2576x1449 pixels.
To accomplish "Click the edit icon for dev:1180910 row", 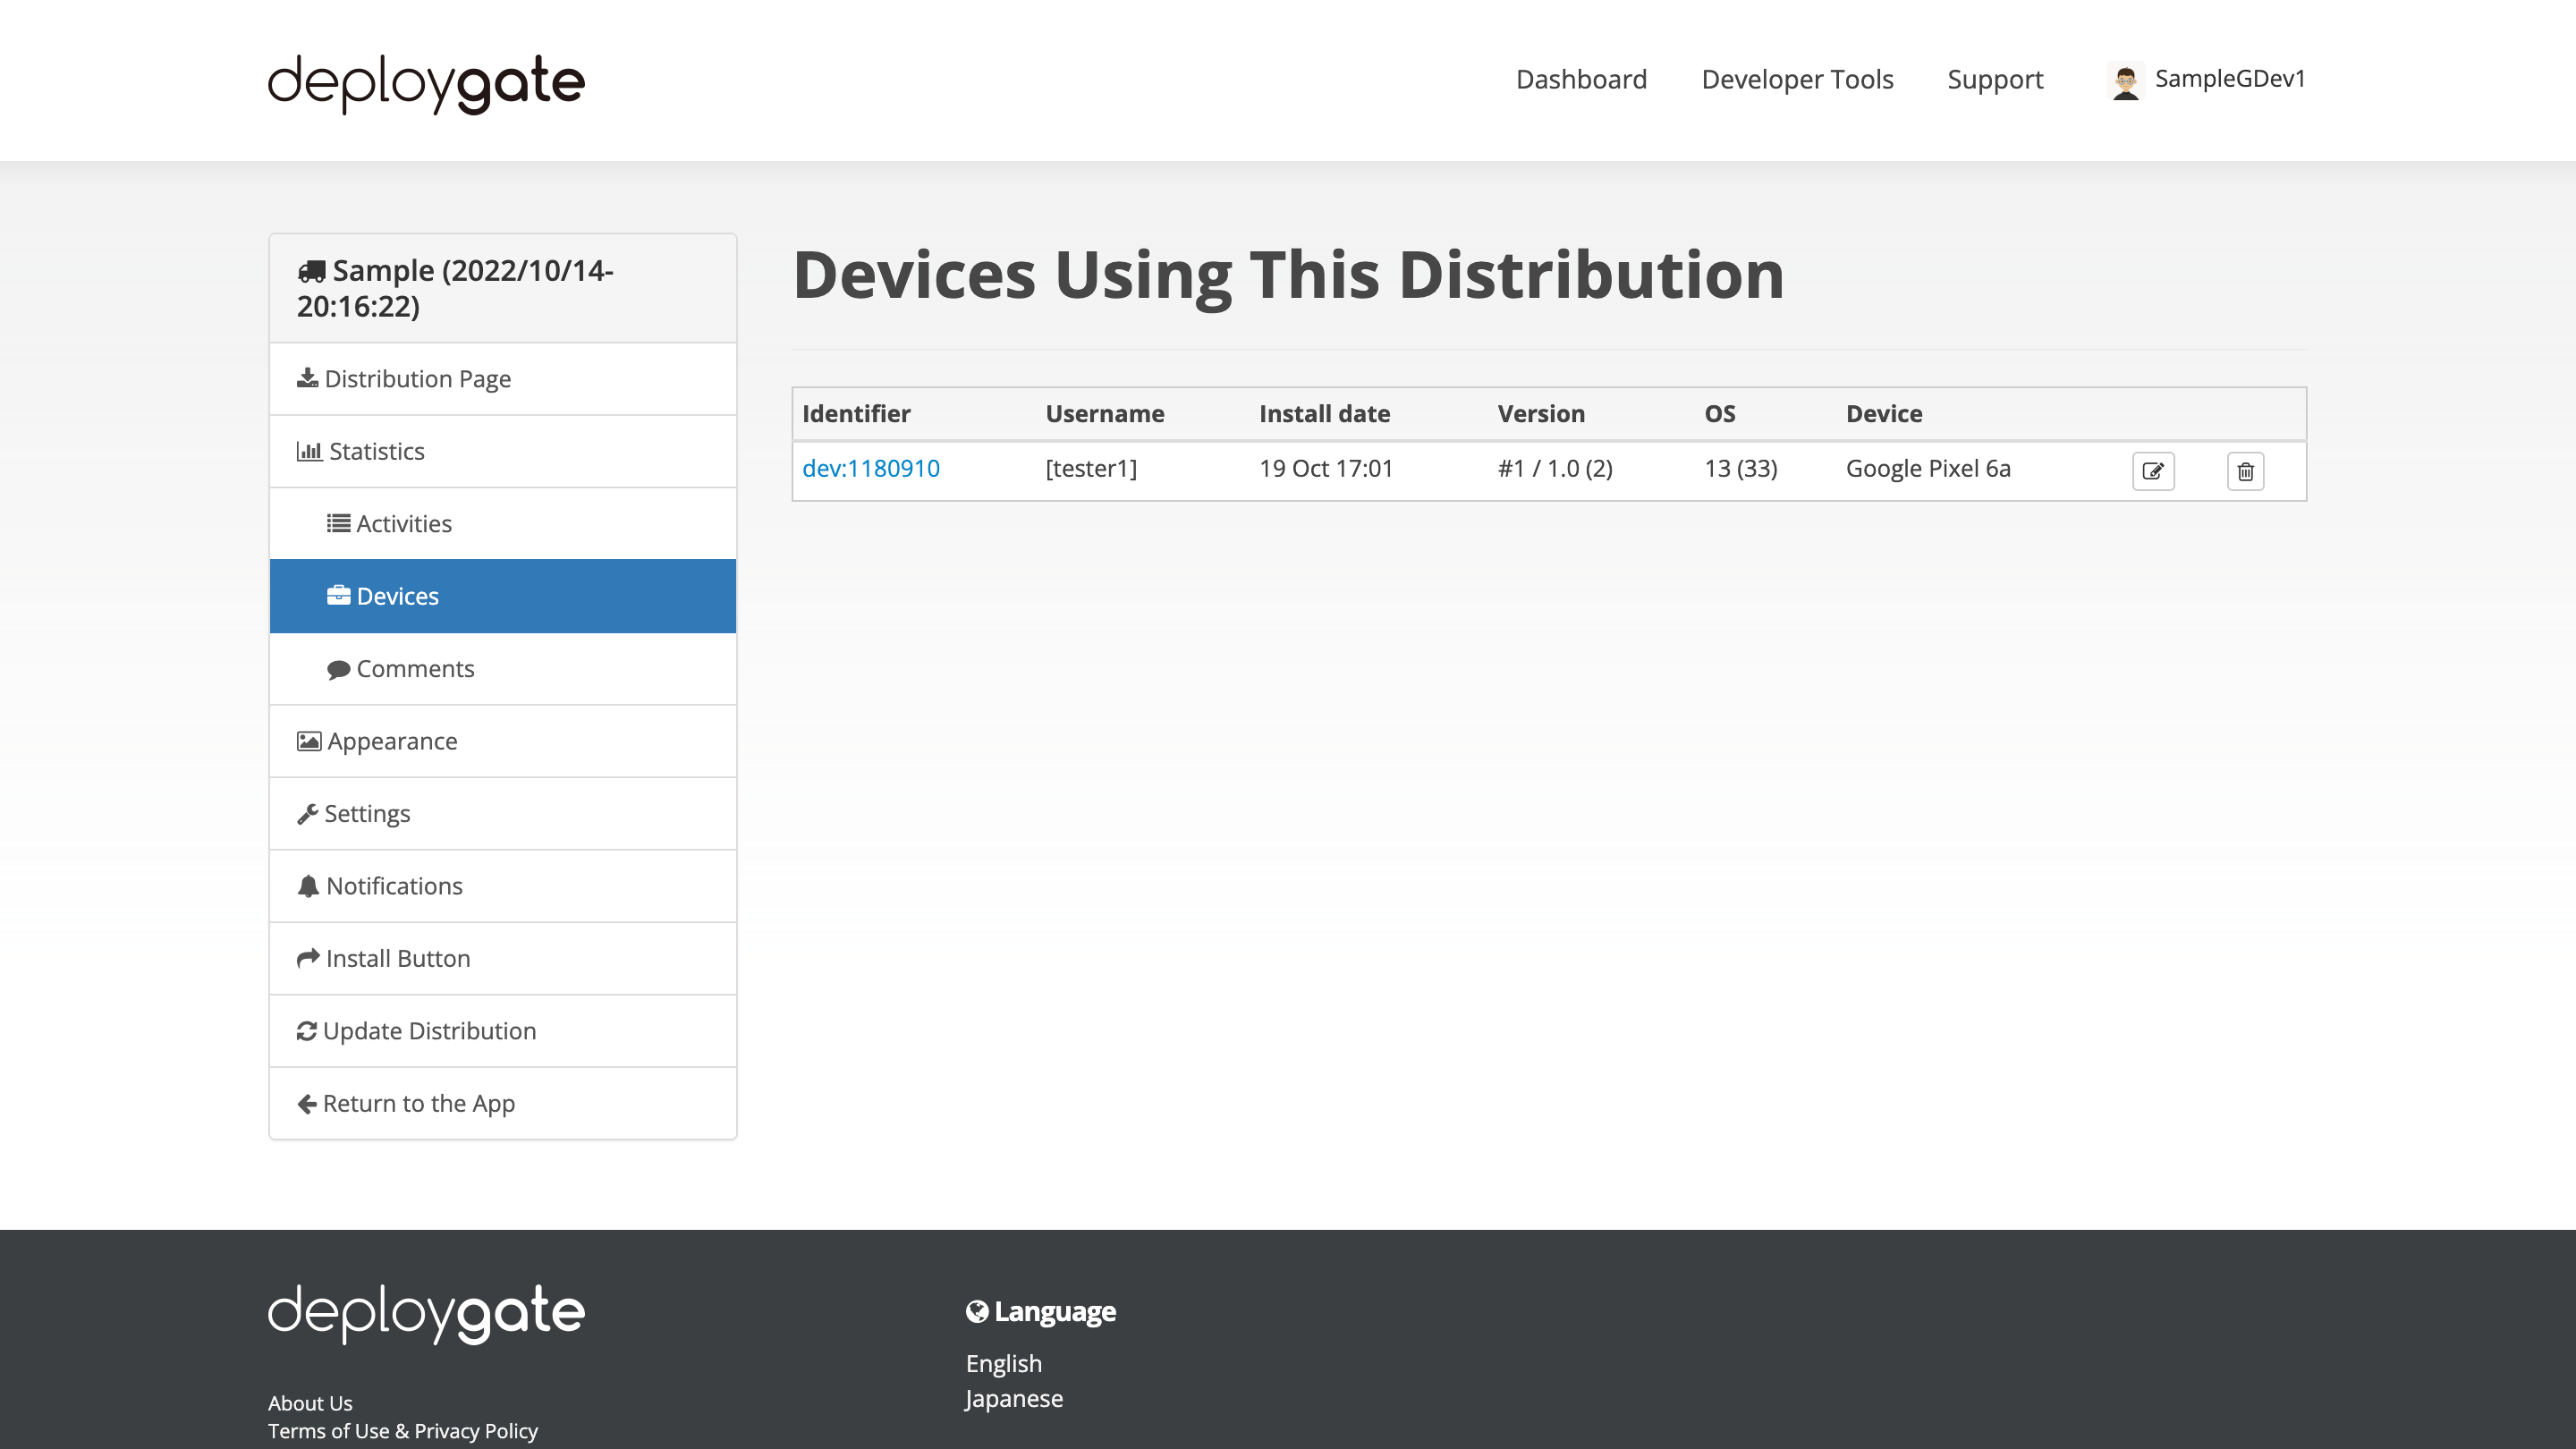I will pos(2154,470).
